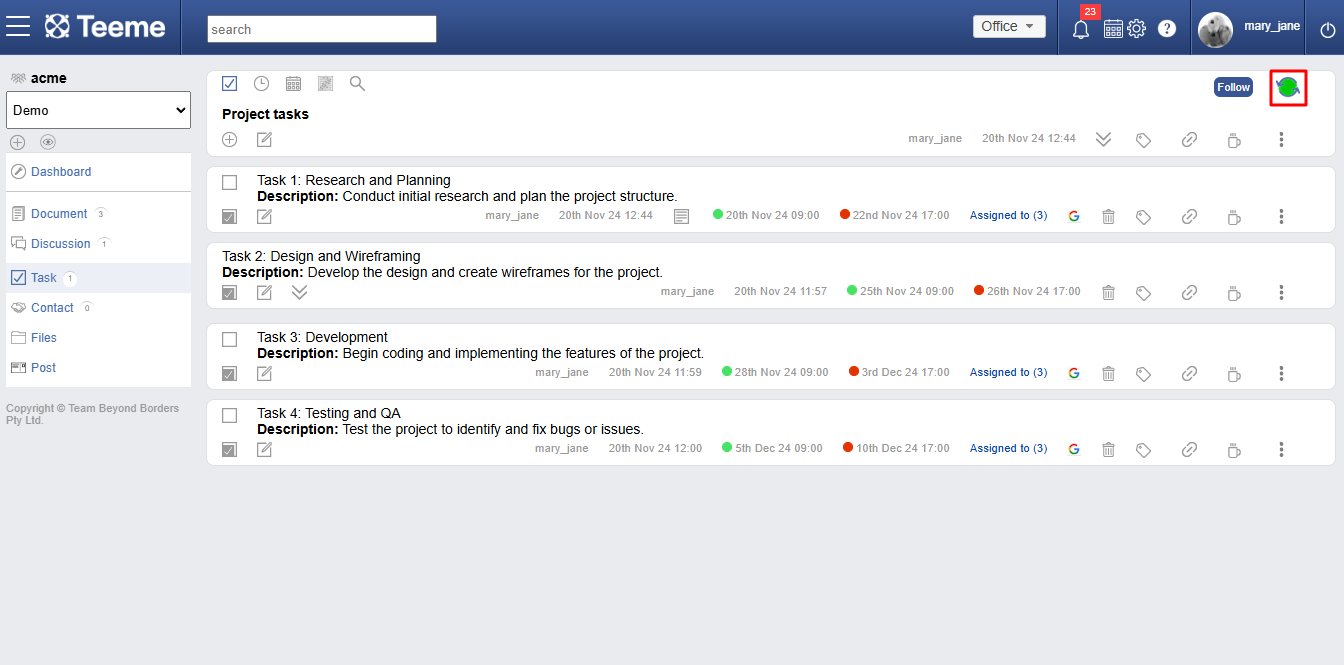Open more options for Task 1
Screen dimensions: 1344x665
pos(1281,216)
